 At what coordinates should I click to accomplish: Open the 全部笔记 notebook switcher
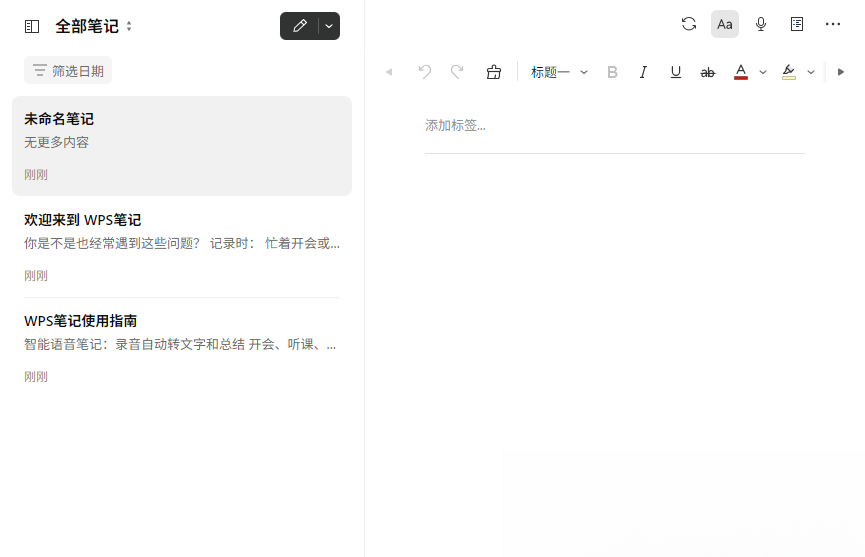(93, 26)
